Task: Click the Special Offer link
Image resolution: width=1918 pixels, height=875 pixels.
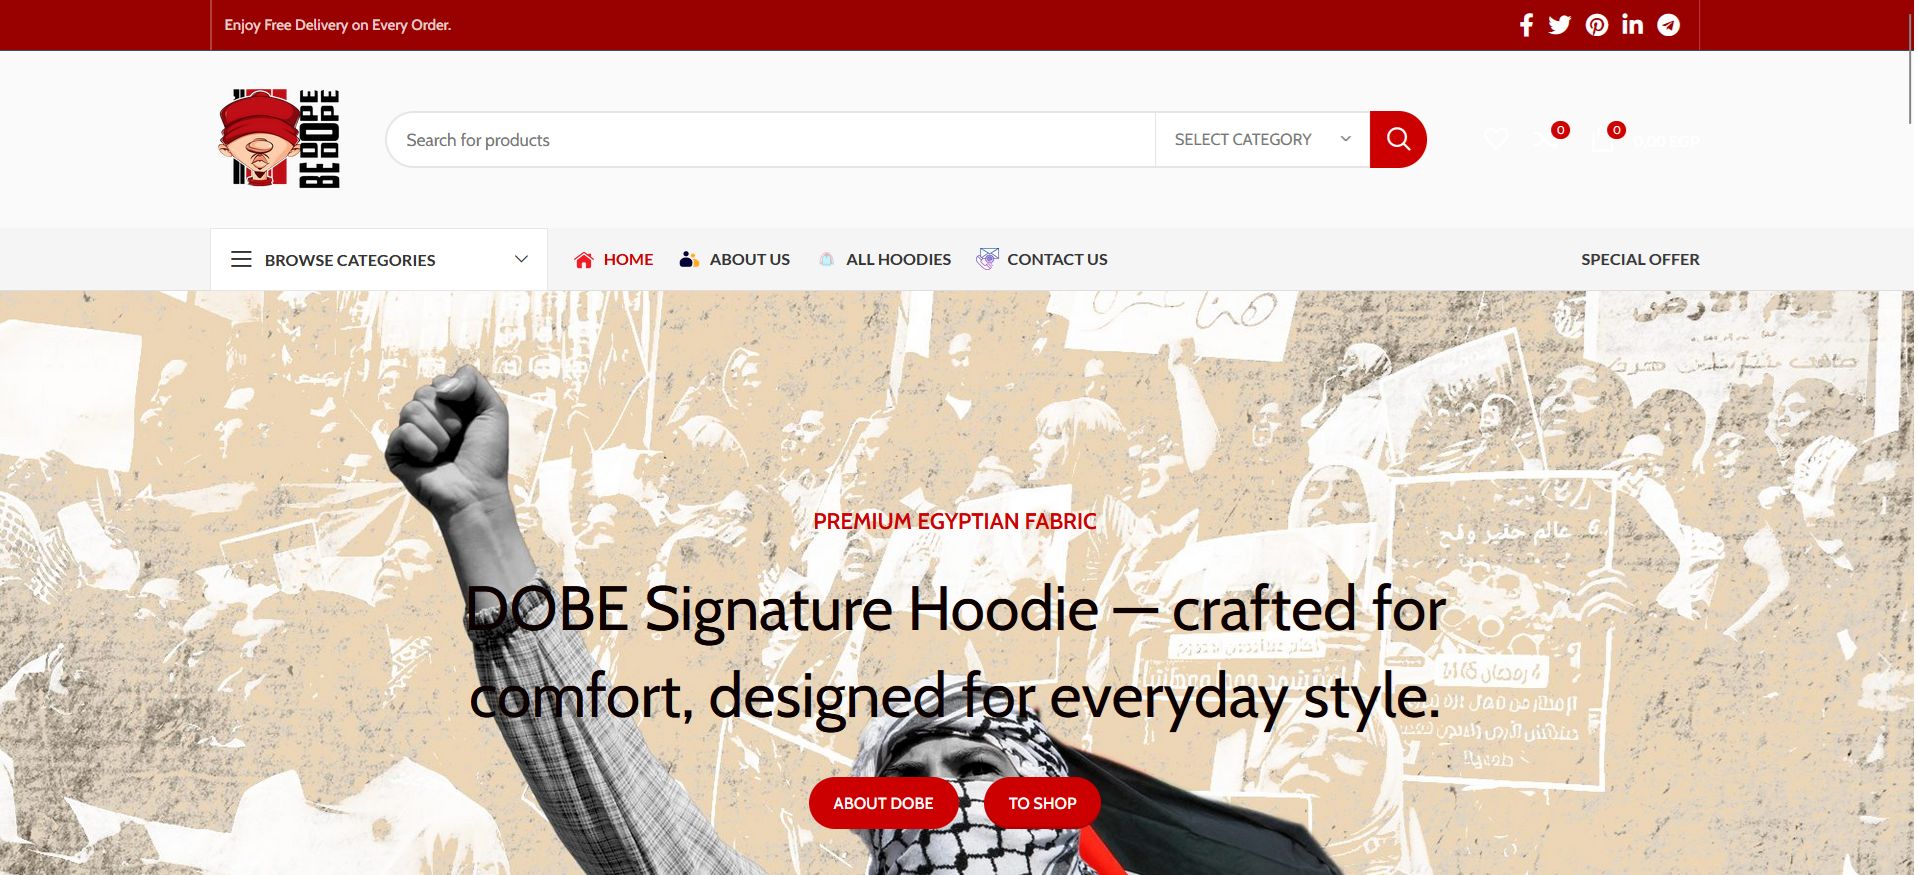Action: tap(1640, 259)
